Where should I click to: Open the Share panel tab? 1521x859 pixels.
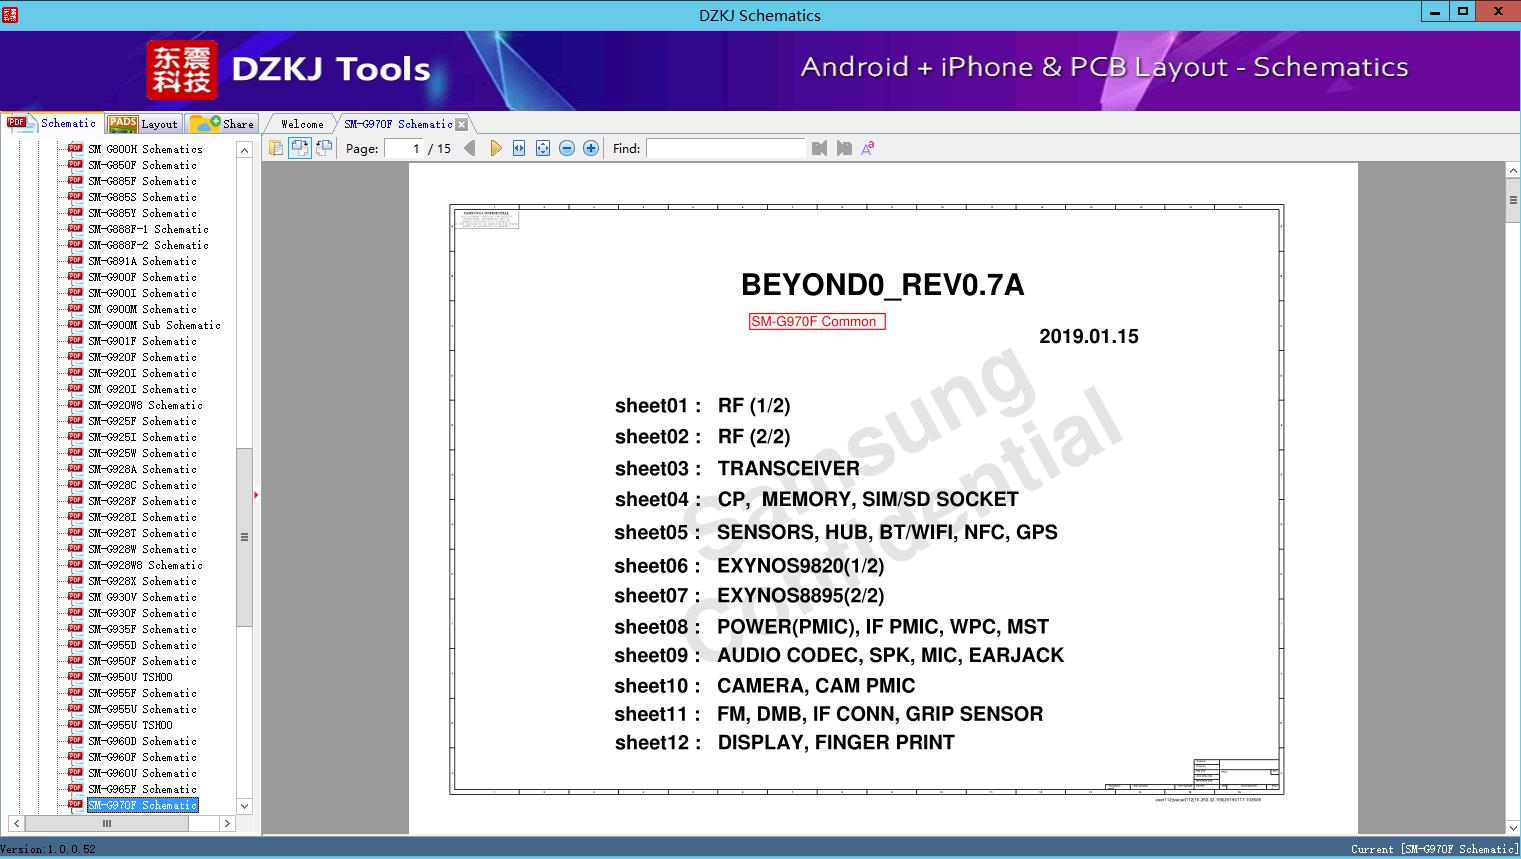pyautogui.click(x=223, y=124)
